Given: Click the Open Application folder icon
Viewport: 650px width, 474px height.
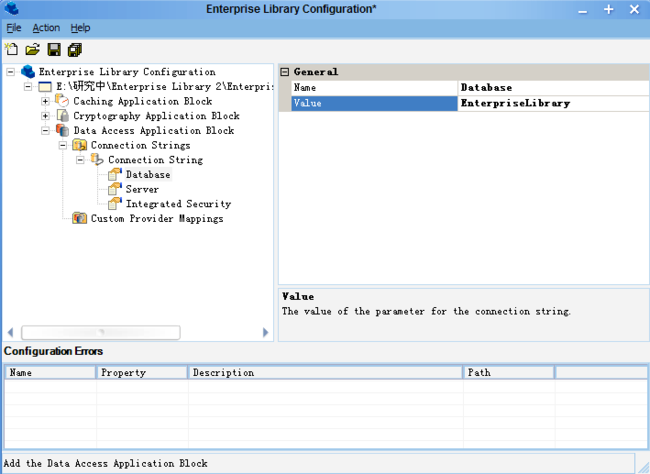Looking at the screenshot, I should click(x=32, y=49).
